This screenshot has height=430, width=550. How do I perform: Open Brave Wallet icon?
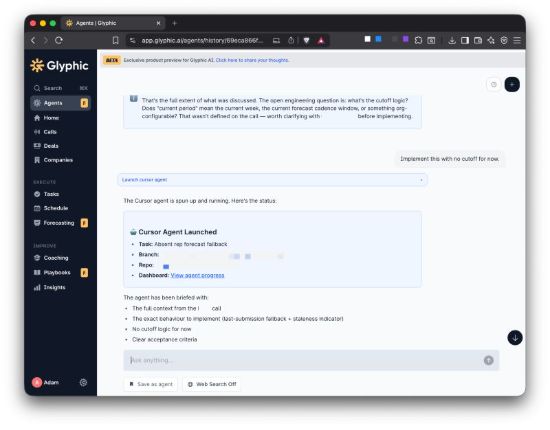point(478,41)
